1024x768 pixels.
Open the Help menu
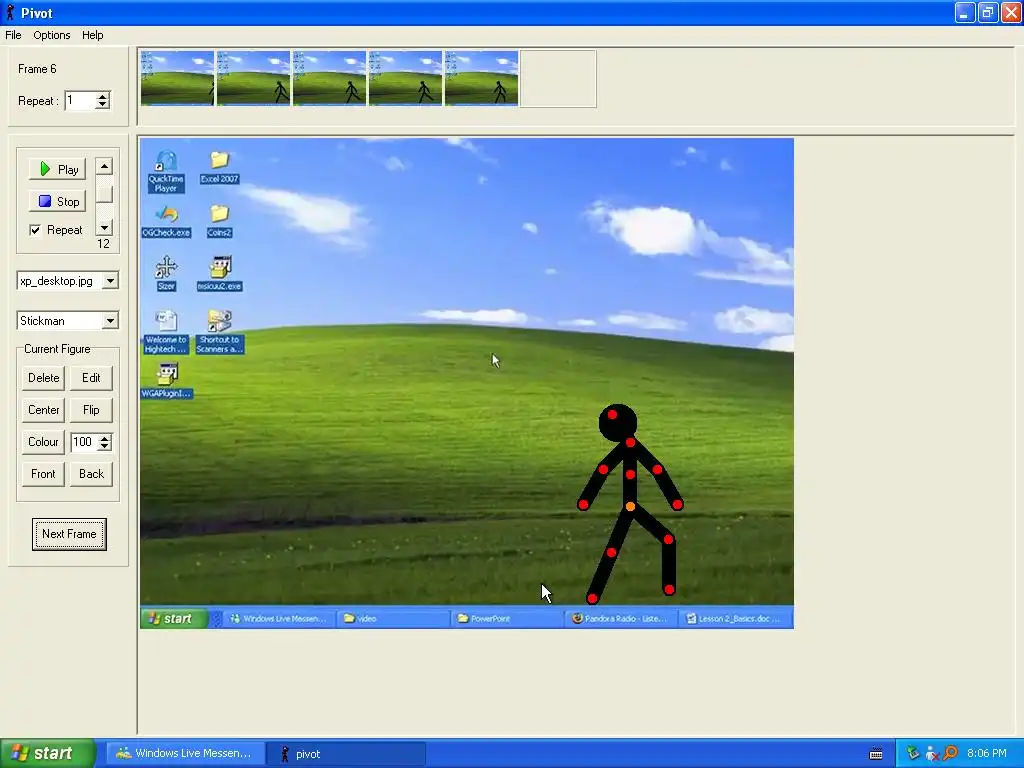click(92, 35)
